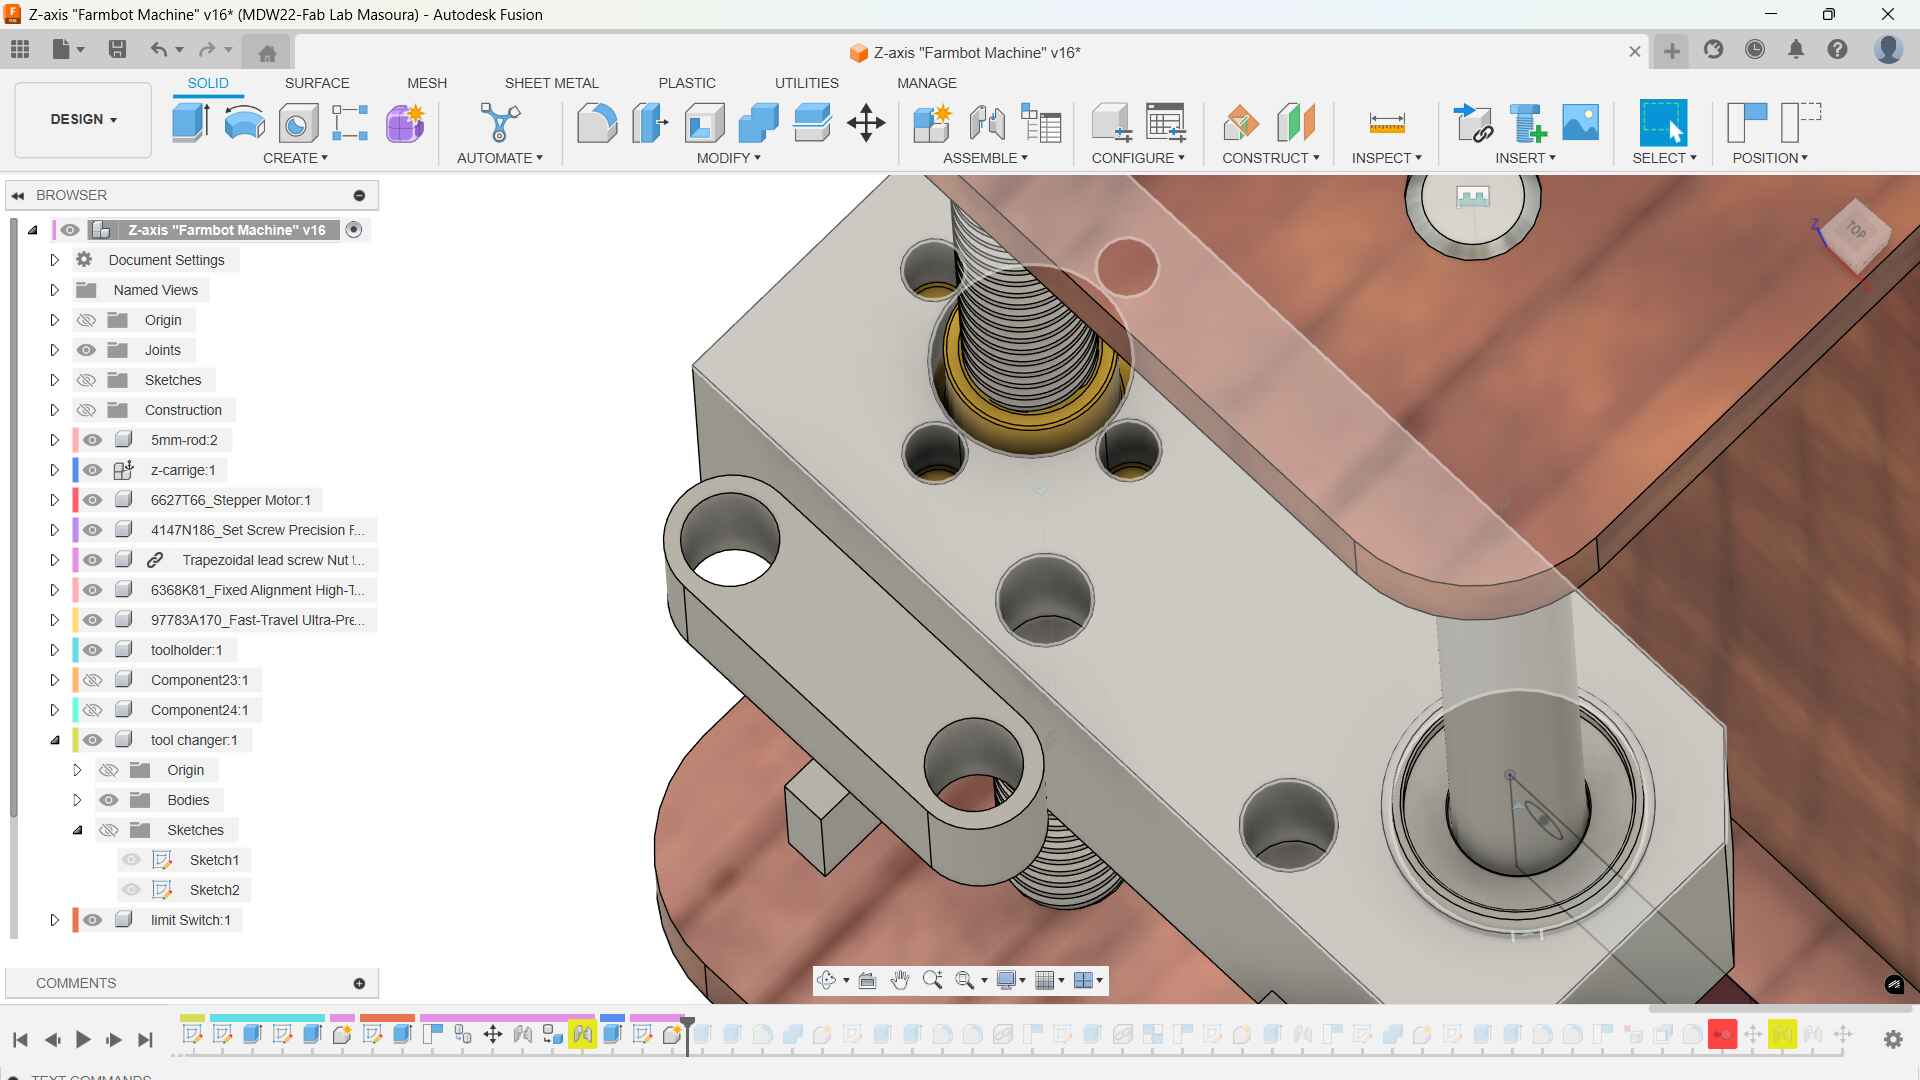1920x1080 pixels.
Task: Jump to the timeline end
Action: tap(145, 1040)
